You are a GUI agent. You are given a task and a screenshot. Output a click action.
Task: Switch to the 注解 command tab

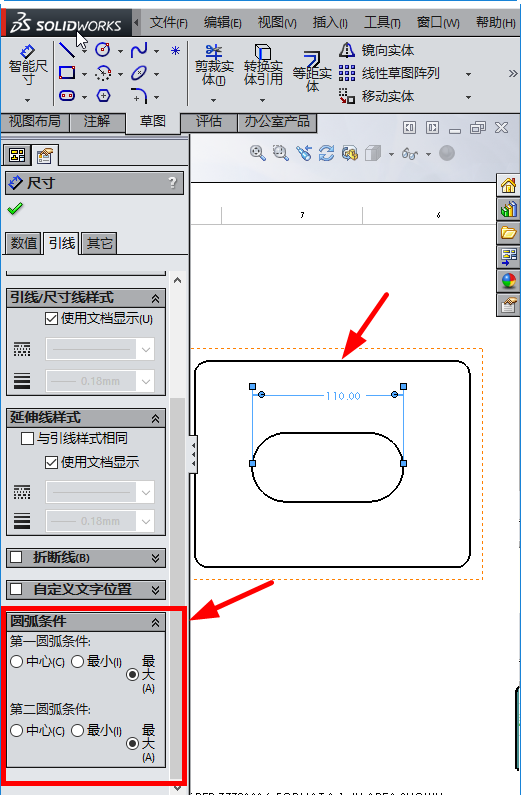coord(97,121)
